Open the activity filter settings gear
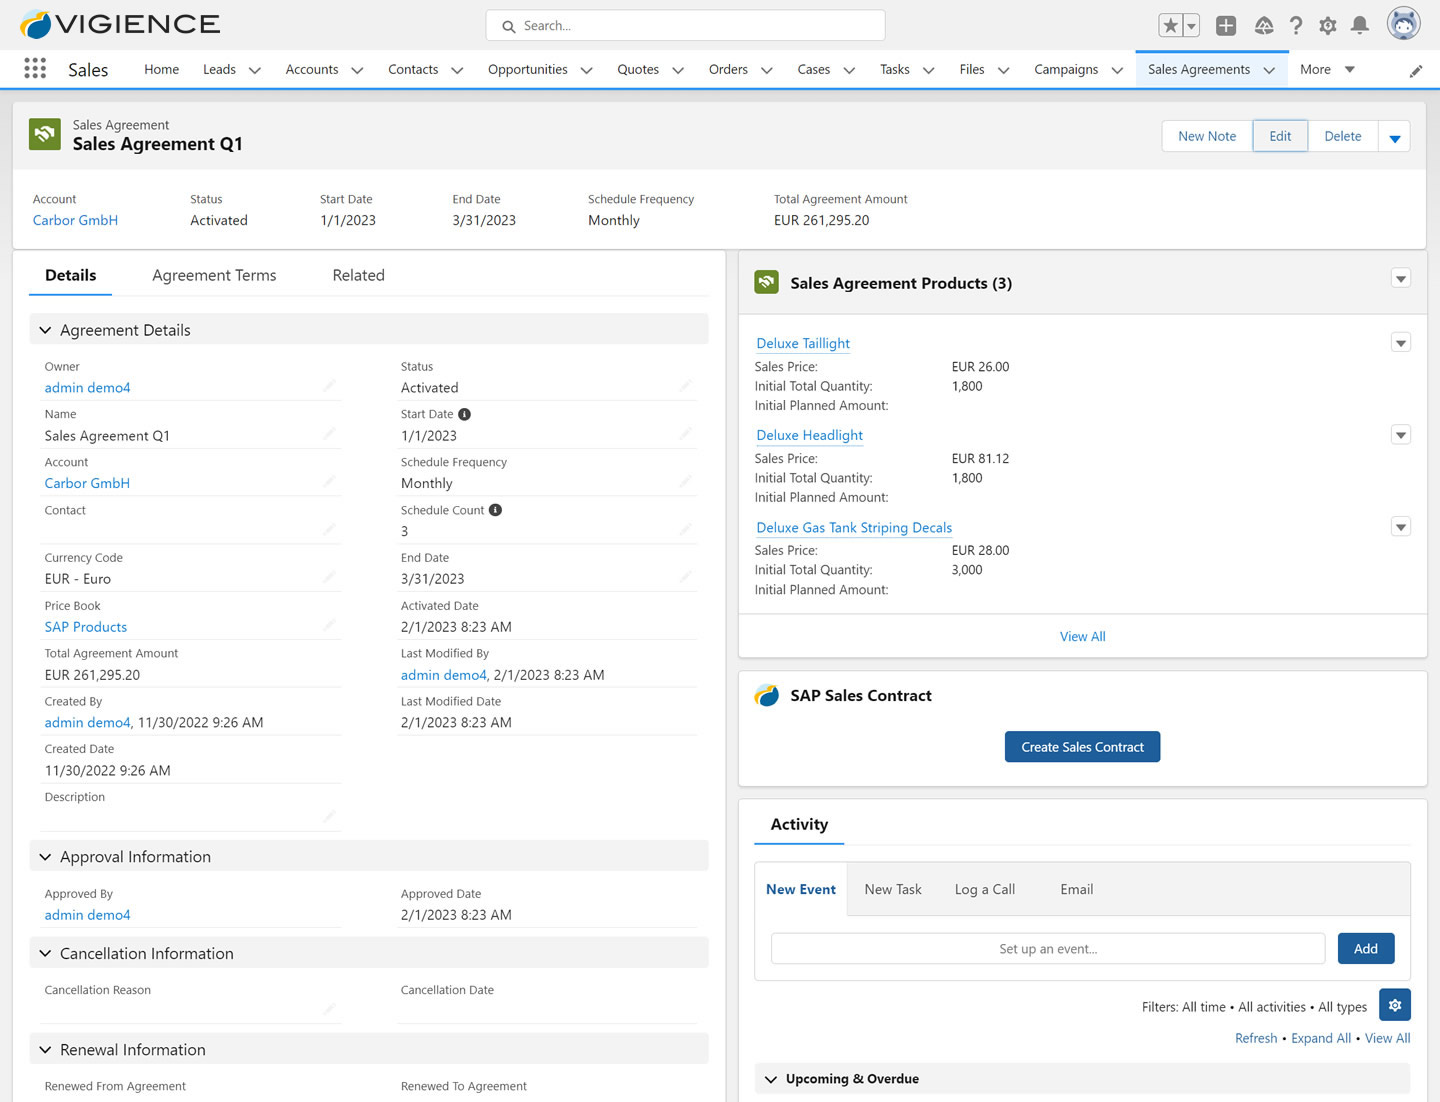Screen dimensions: 1440x1102 click(1395, 1005)
